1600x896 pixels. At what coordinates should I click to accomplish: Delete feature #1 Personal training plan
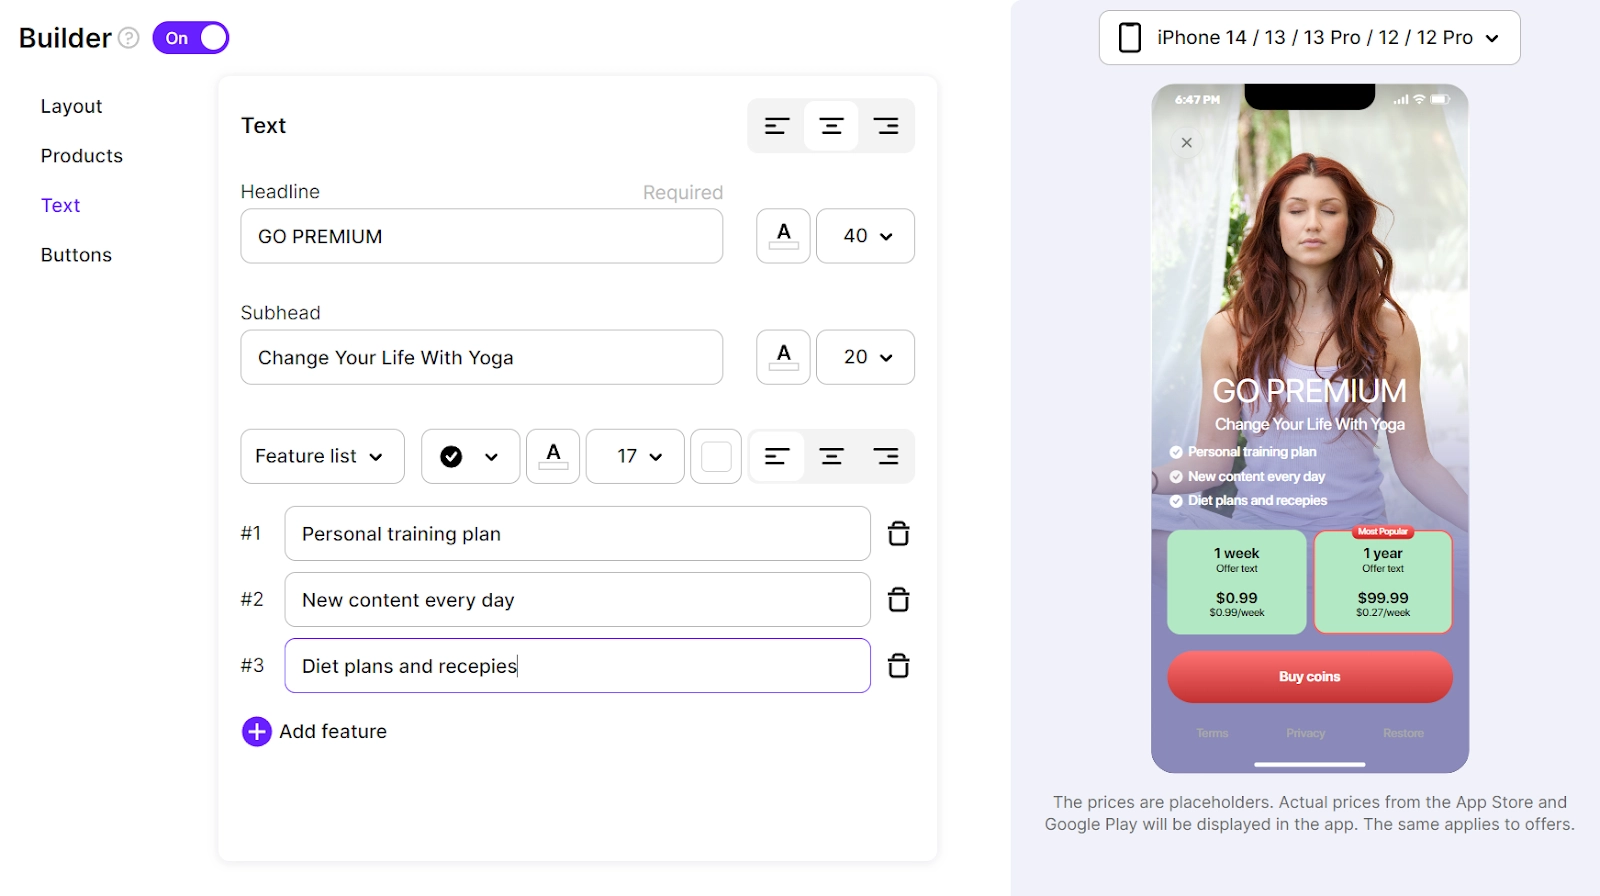point(898,534)
